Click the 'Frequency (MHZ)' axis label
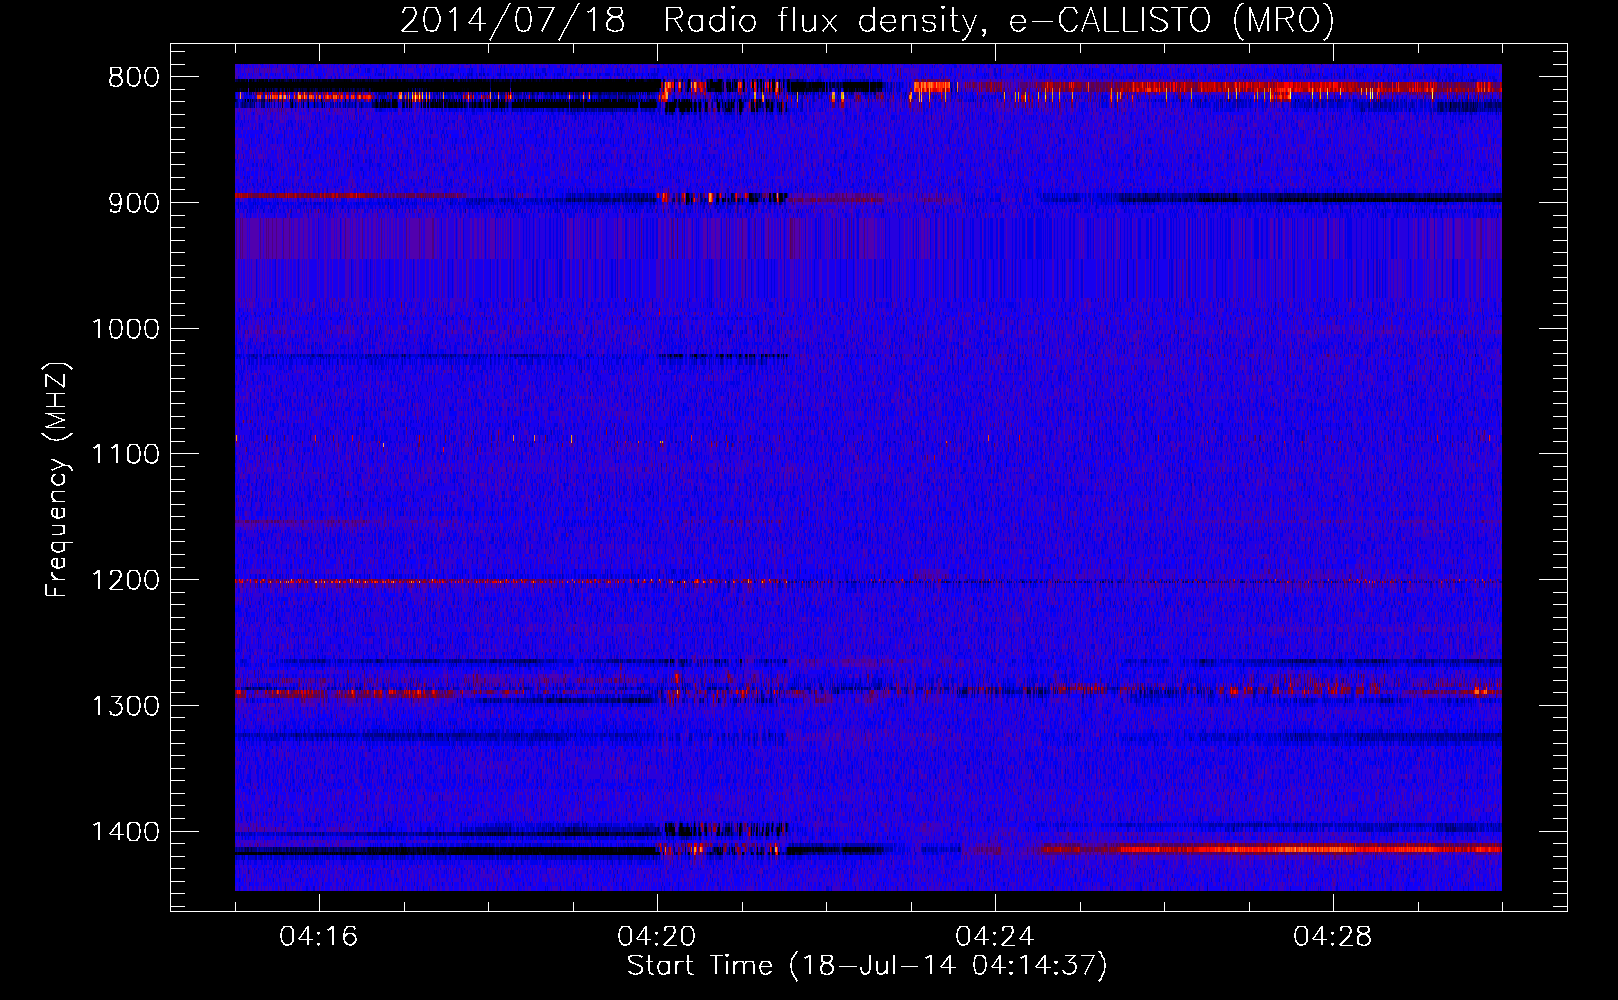Screen dimensions: 1618x1000 (x=57, y=480)
